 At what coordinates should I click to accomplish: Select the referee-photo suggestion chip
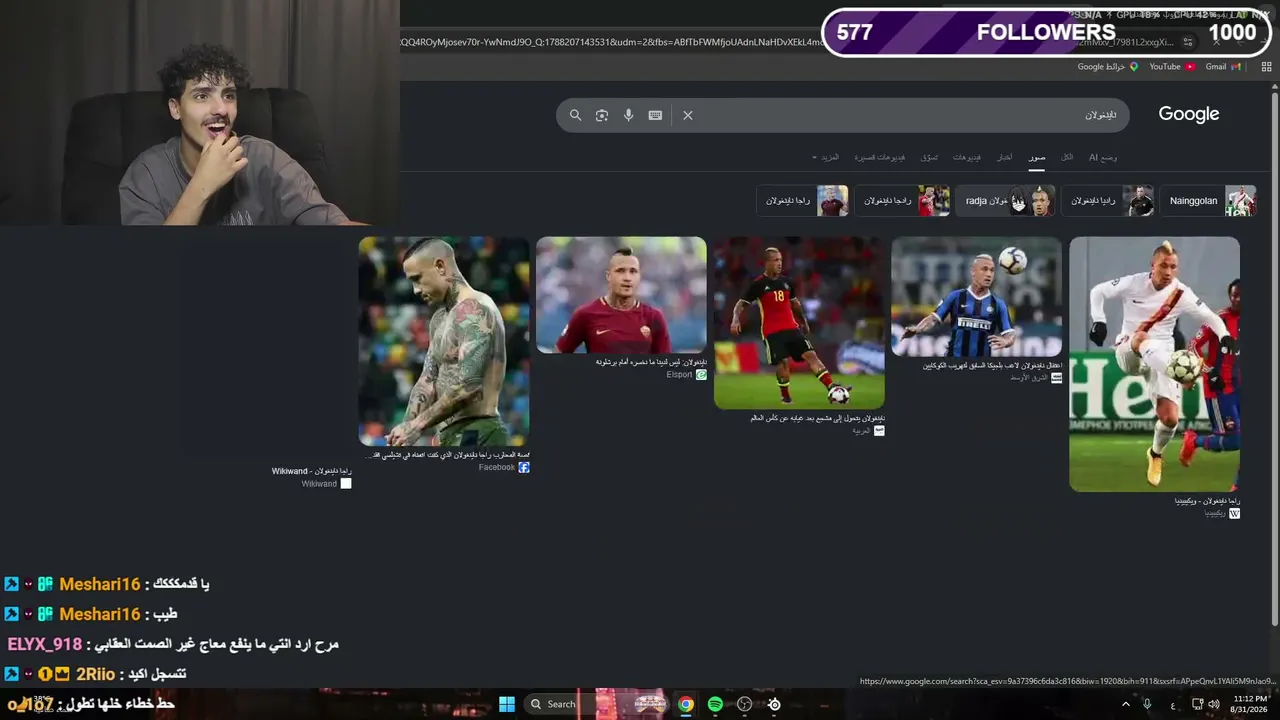[1107, 201]
